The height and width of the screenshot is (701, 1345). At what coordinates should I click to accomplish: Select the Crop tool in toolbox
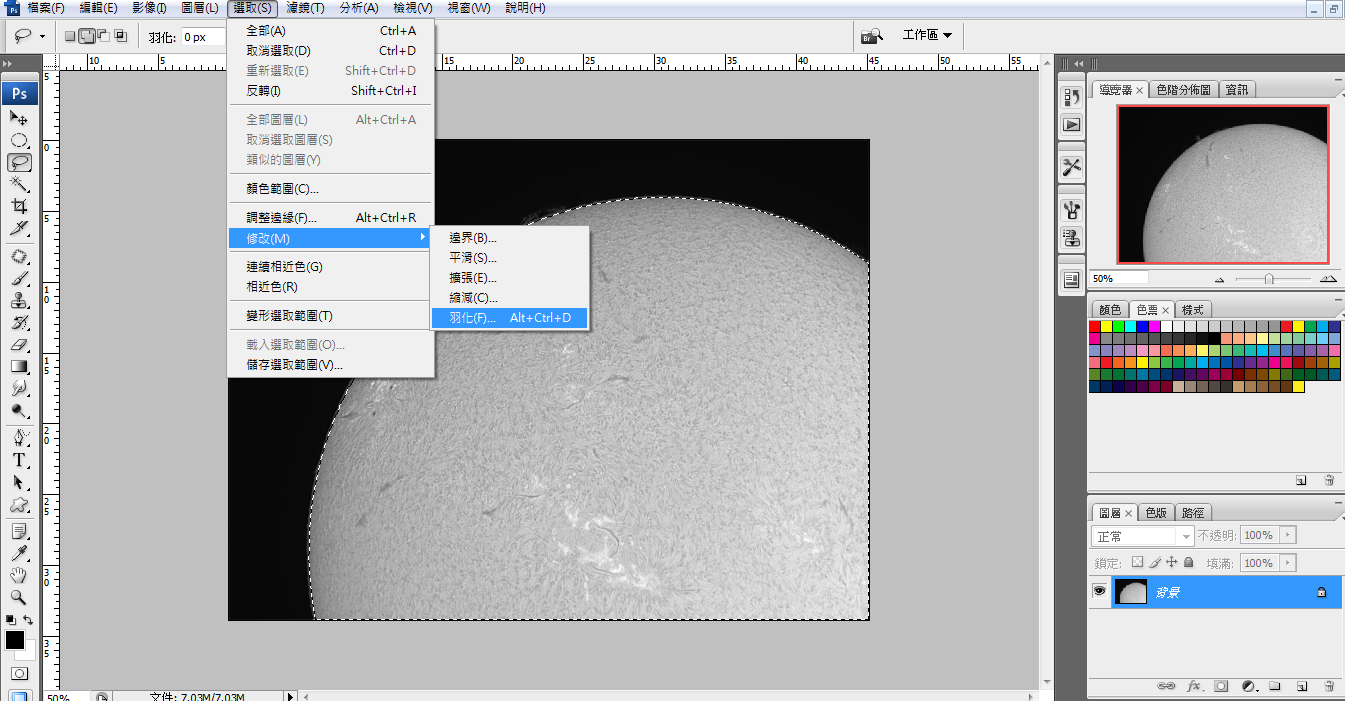pos(19,206)
